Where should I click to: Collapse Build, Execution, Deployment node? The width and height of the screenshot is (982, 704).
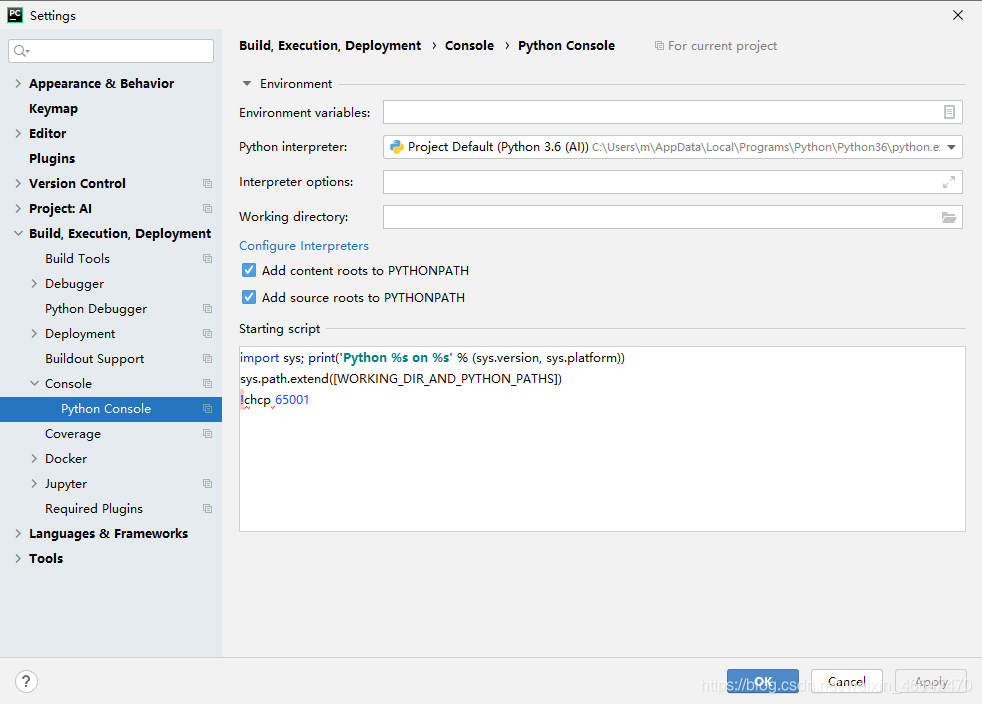[x=18, y=234]
